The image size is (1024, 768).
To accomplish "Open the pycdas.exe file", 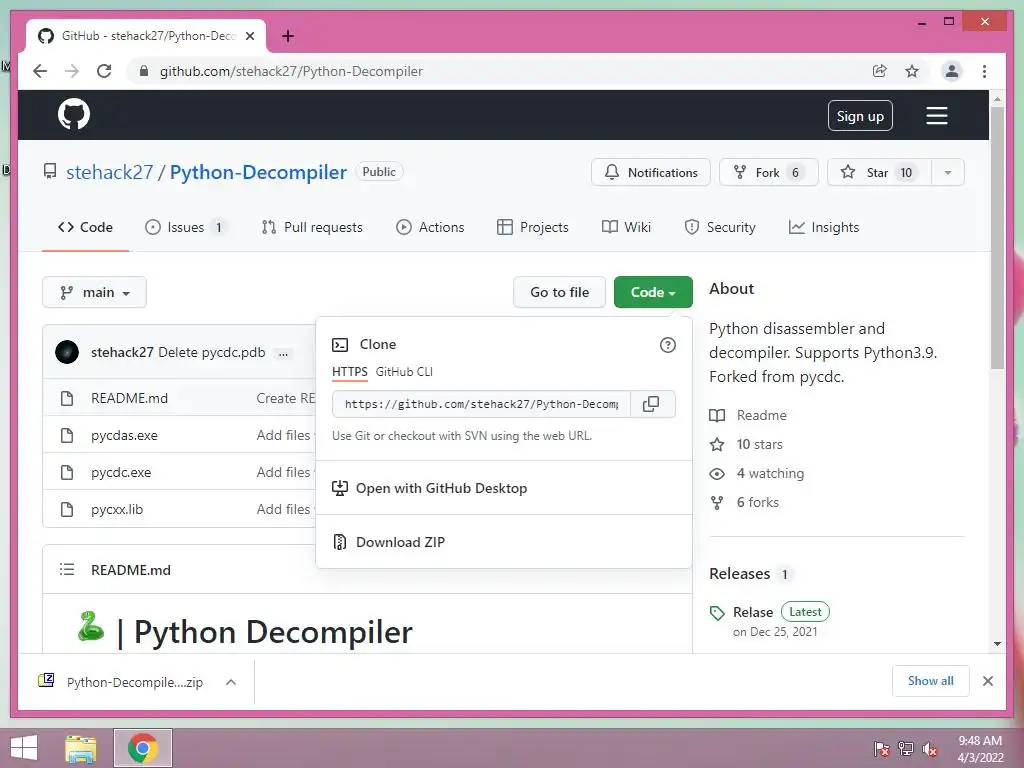I will 124,435.
